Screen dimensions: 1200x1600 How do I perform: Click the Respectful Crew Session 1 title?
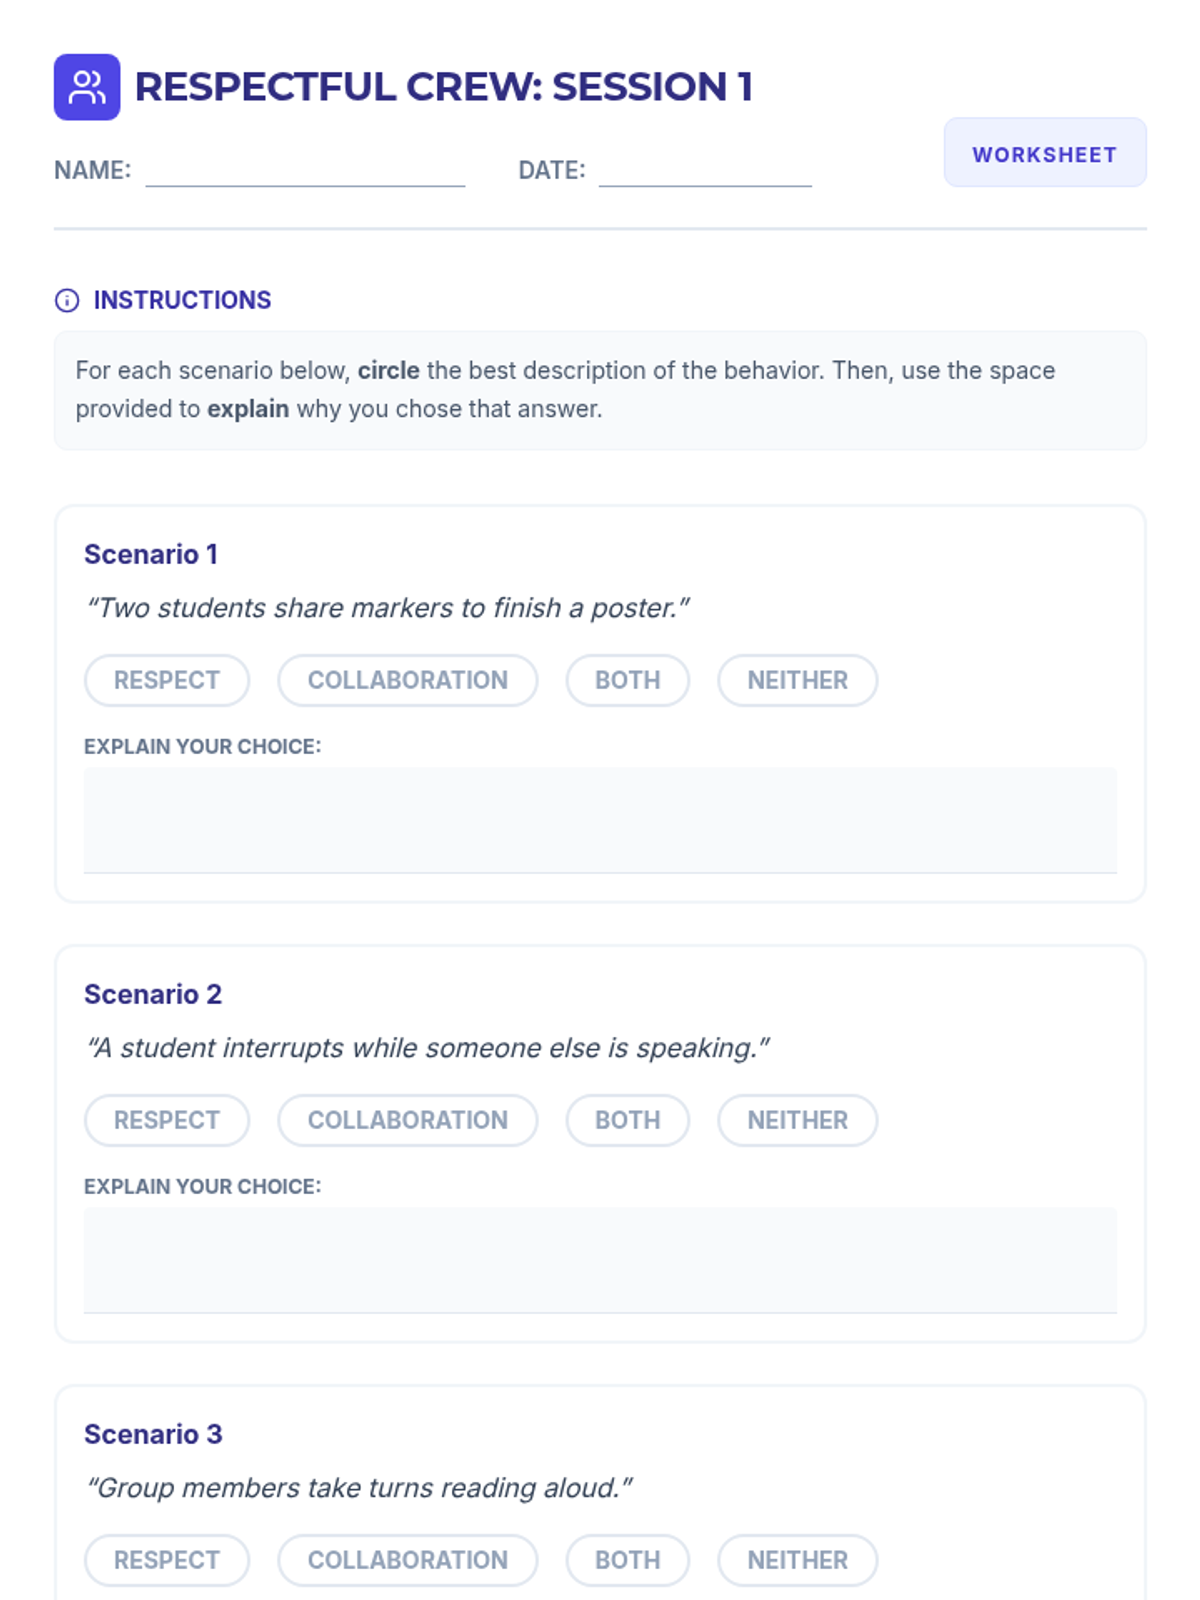pyautogui.click(x=443, y=87)
